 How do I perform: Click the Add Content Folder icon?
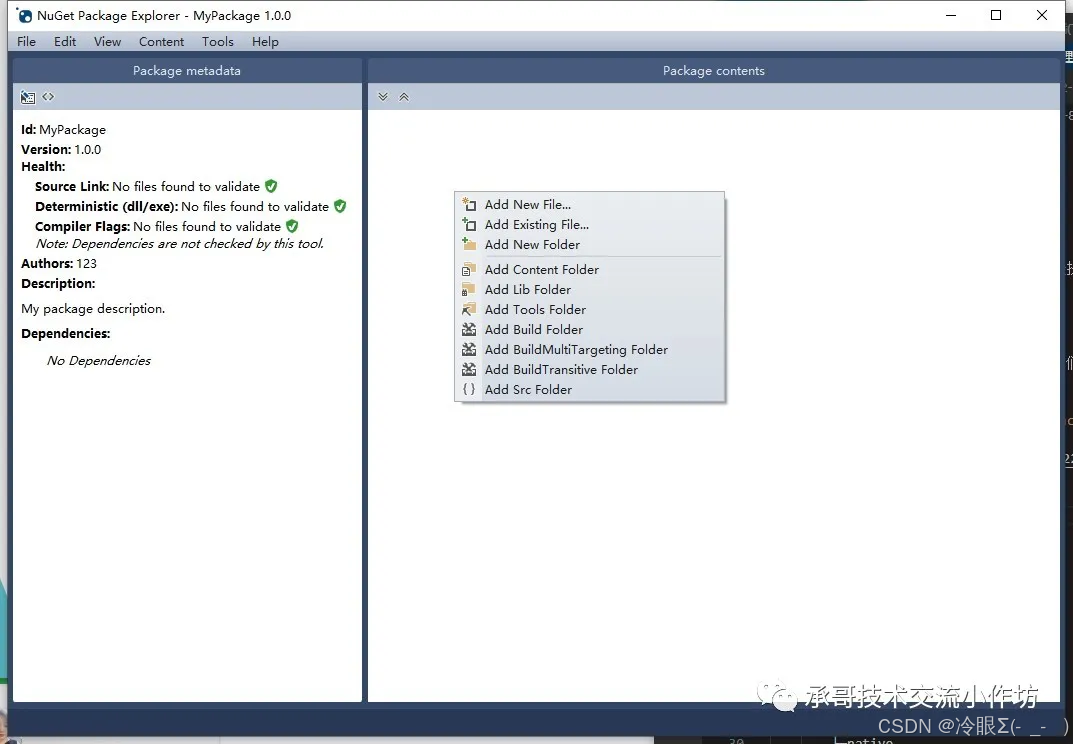(x=469, y=269)
